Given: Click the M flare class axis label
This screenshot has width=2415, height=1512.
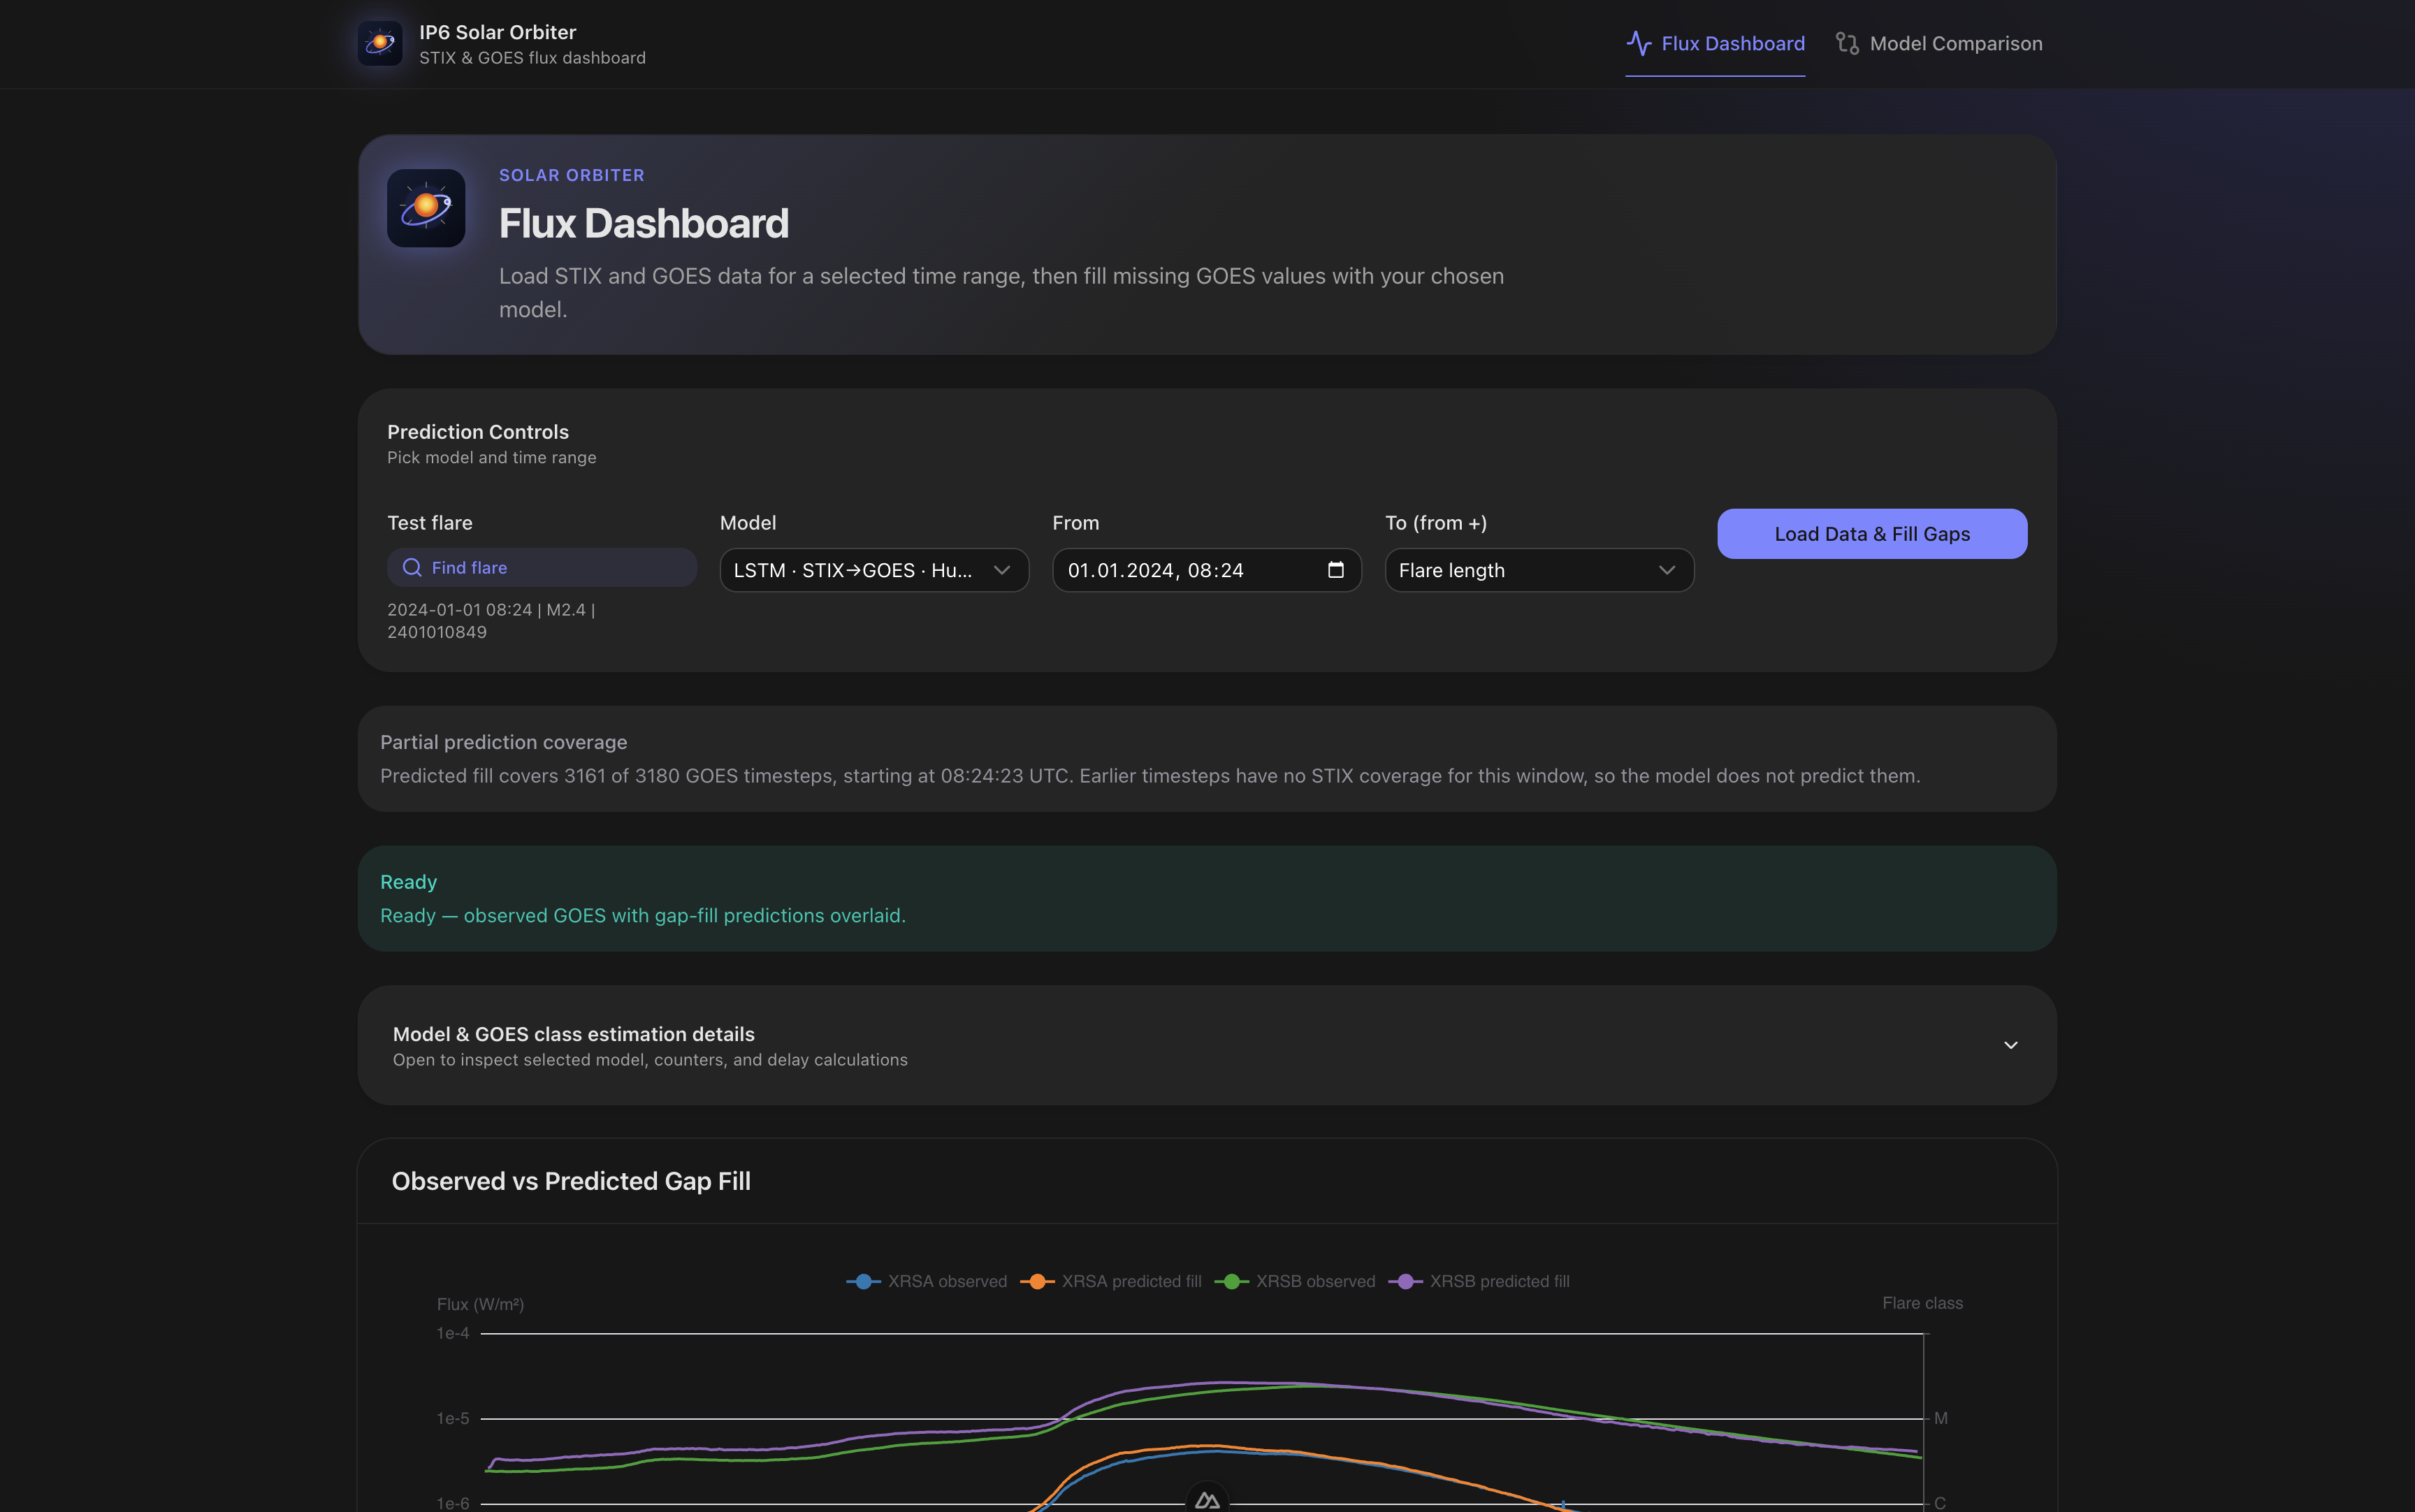Looking at the screenshot, I should [x=1940, y=1418].
